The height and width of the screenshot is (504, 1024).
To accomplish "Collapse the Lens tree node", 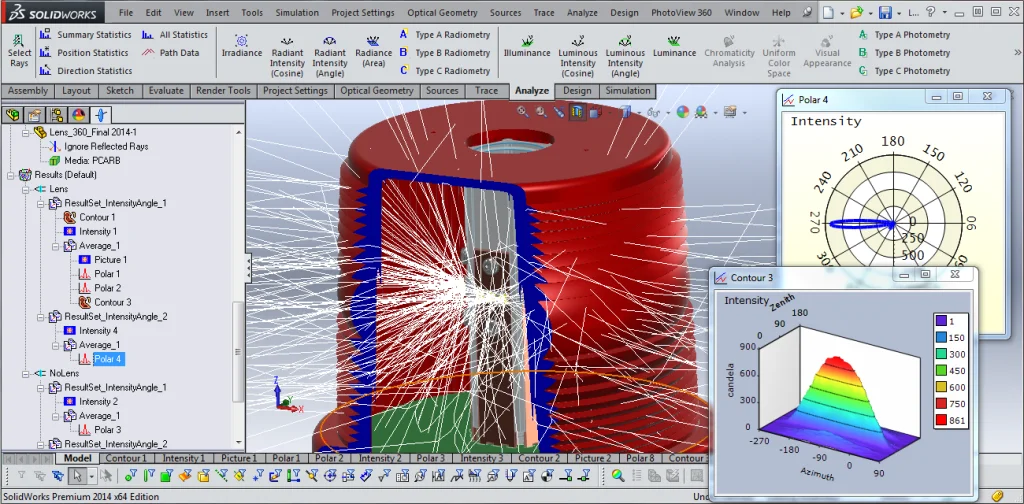I will [x=26, y=189].
